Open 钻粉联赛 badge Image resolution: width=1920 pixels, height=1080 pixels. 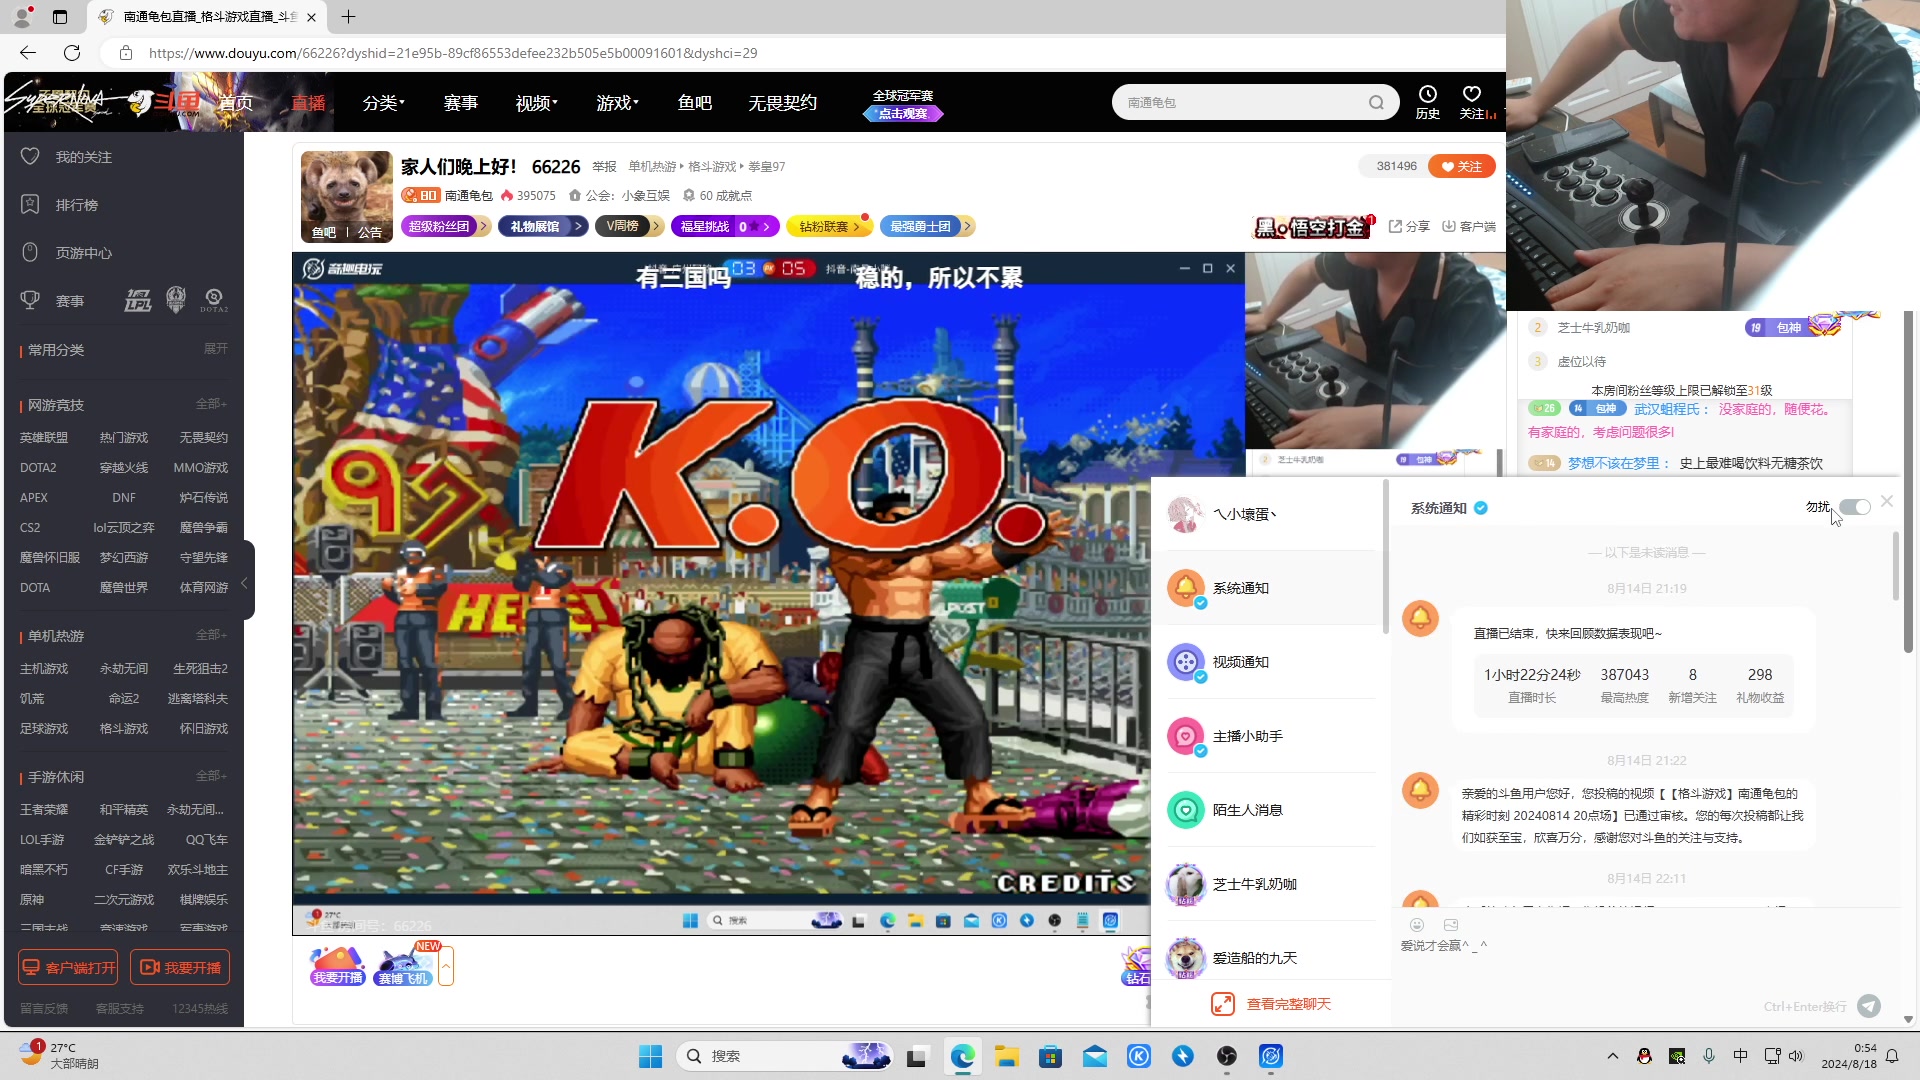[x=829, y=227]
